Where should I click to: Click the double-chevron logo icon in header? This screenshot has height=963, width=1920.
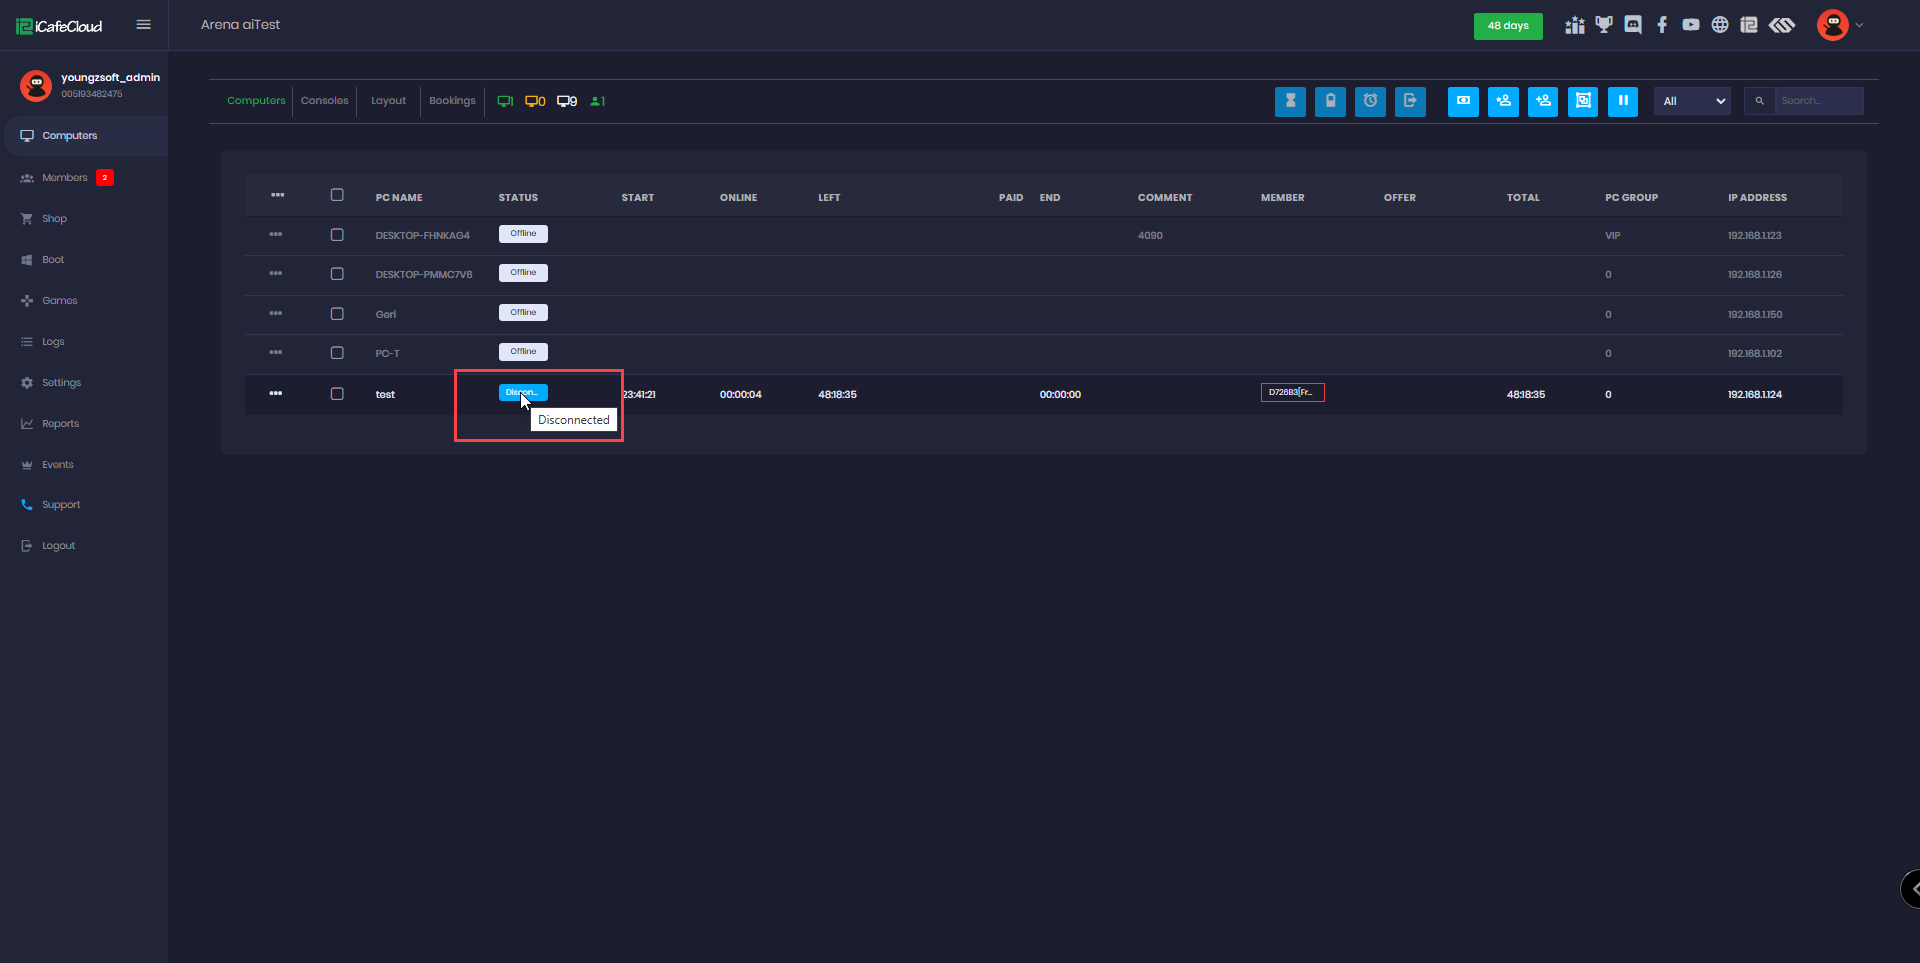click(1782, 25)
